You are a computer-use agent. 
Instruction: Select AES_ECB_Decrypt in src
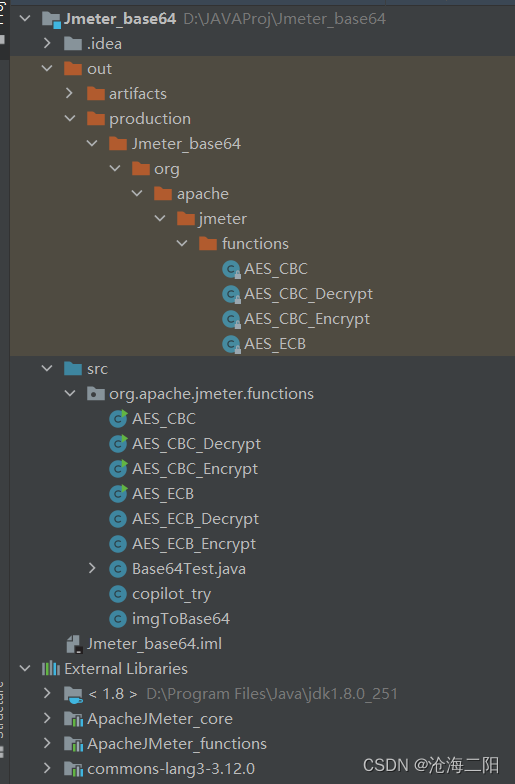195,519
